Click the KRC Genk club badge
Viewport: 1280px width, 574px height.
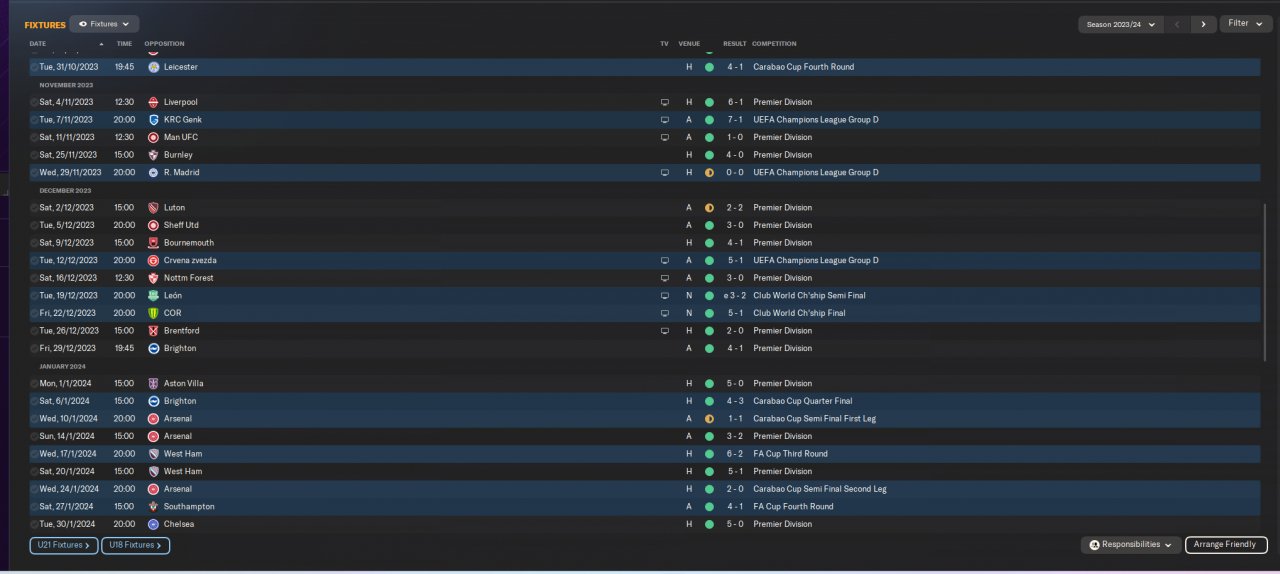pos(153,120)
